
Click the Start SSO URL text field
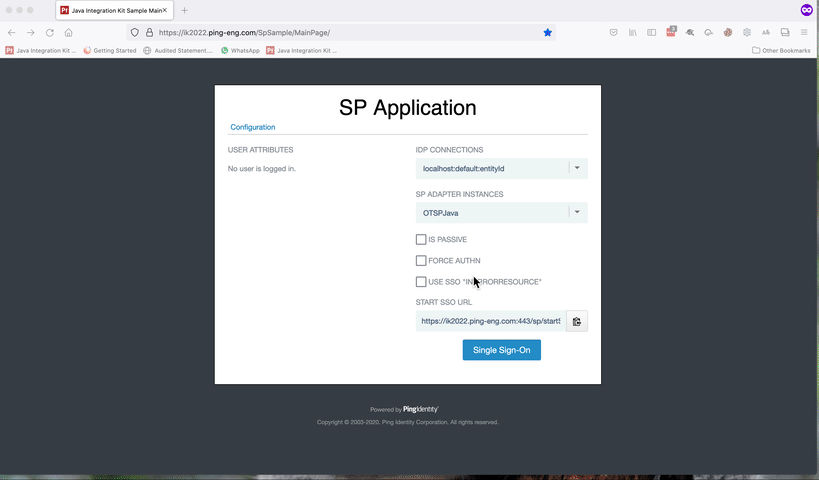[x=490, y=321]
